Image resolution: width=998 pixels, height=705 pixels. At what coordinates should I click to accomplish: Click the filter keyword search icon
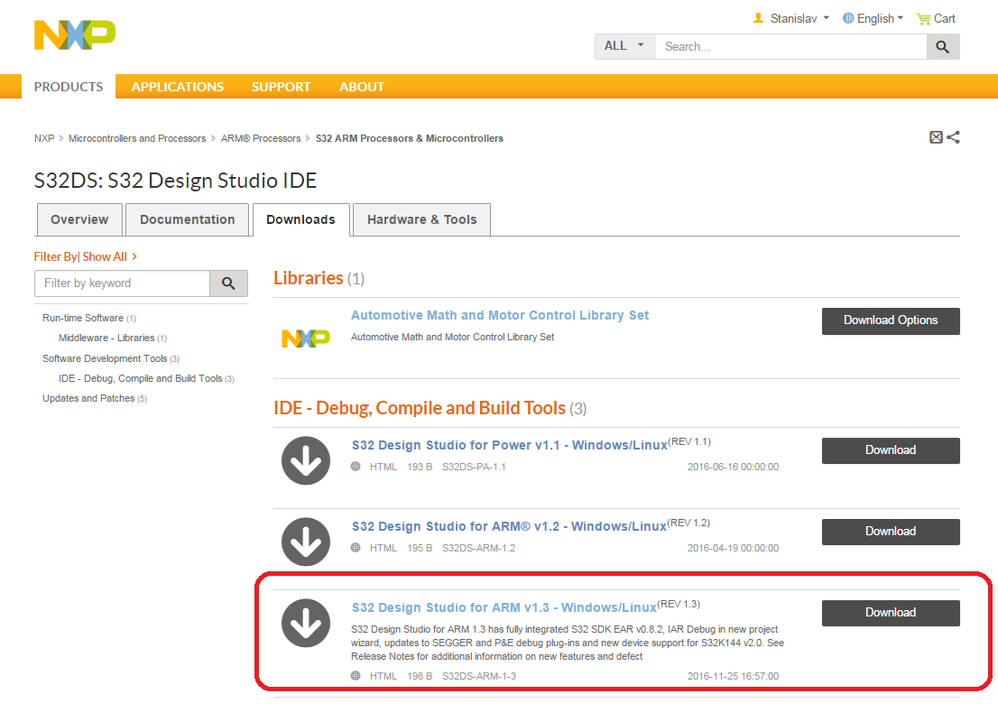(228, 283)
